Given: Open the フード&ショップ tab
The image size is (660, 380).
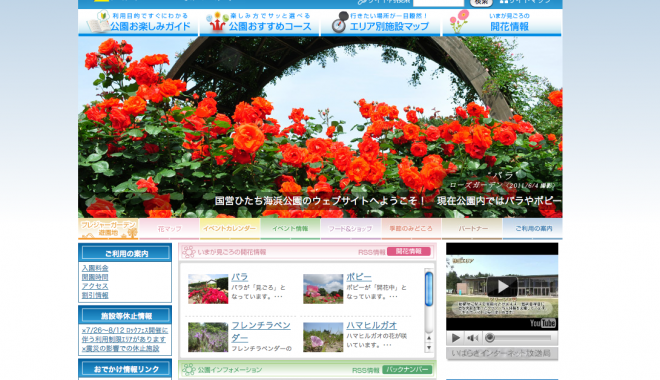Looking at the screenshot, I should 351,229.
